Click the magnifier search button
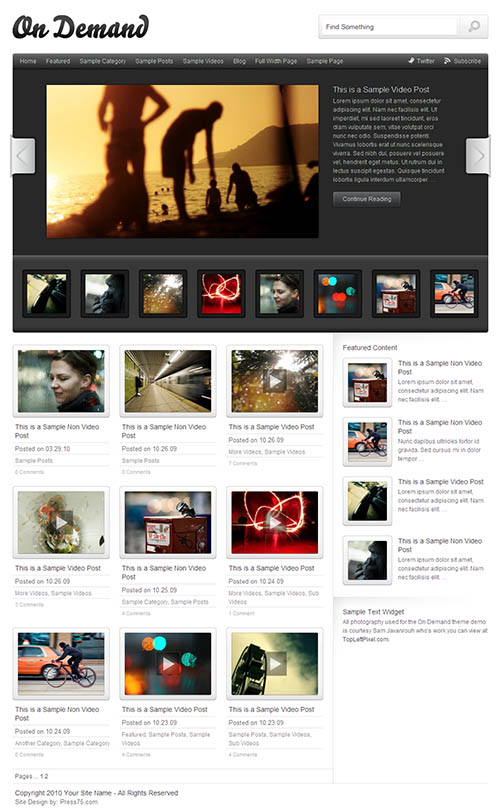The image size is (500, 808). coord(473,26)
